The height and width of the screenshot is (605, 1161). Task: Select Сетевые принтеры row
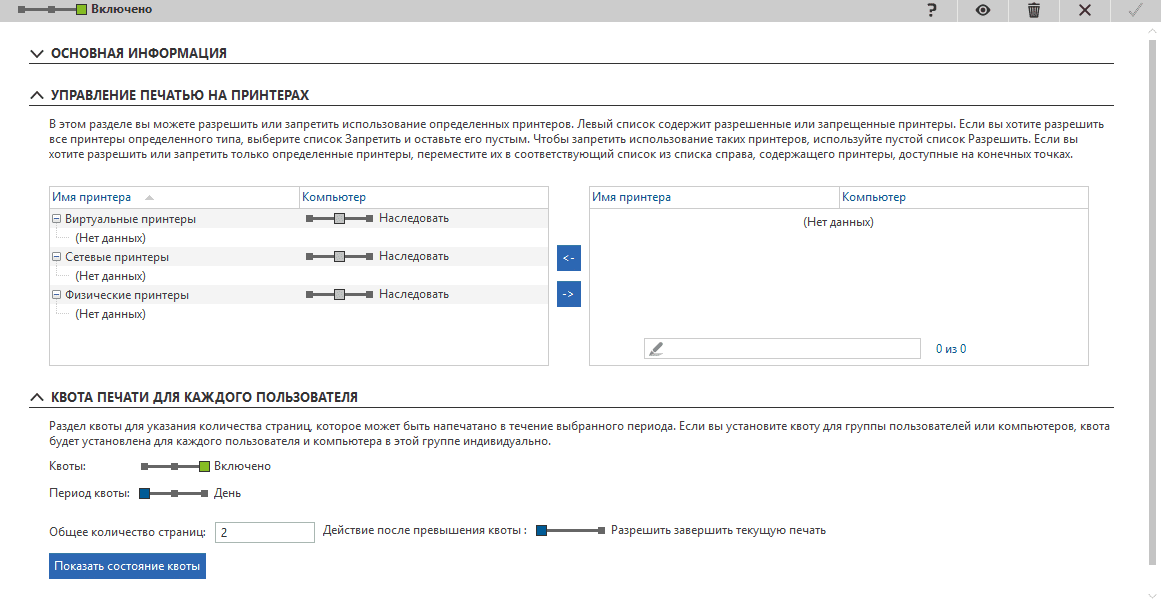pyautogui.click(x=298, y=256)
